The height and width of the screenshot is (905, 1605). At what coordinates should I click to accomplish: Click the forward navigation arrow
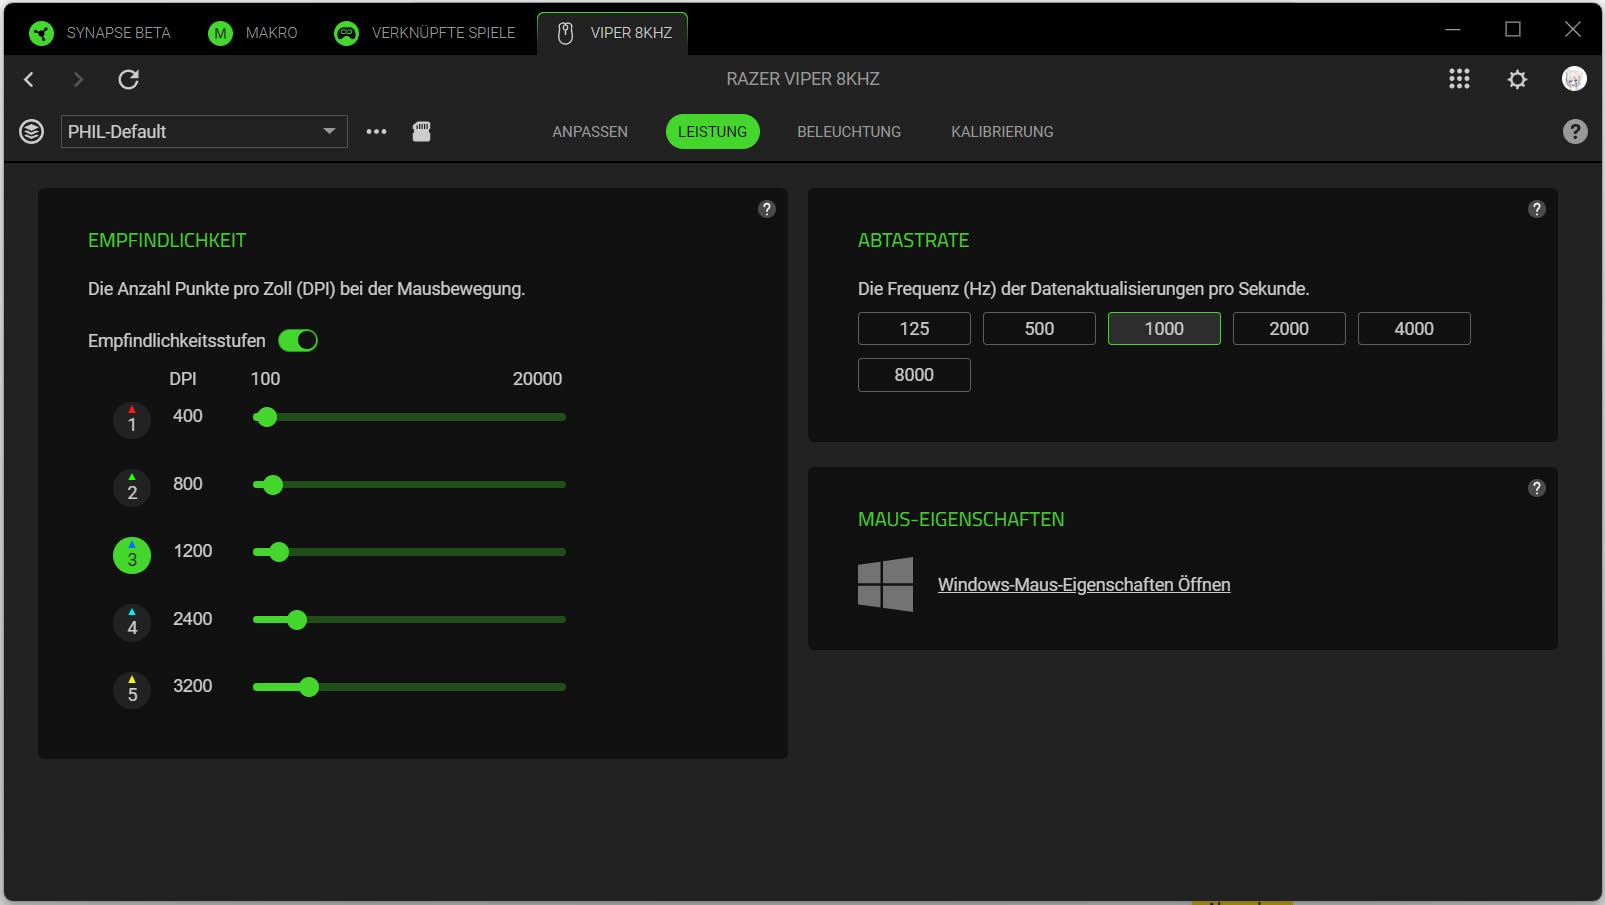78,79
